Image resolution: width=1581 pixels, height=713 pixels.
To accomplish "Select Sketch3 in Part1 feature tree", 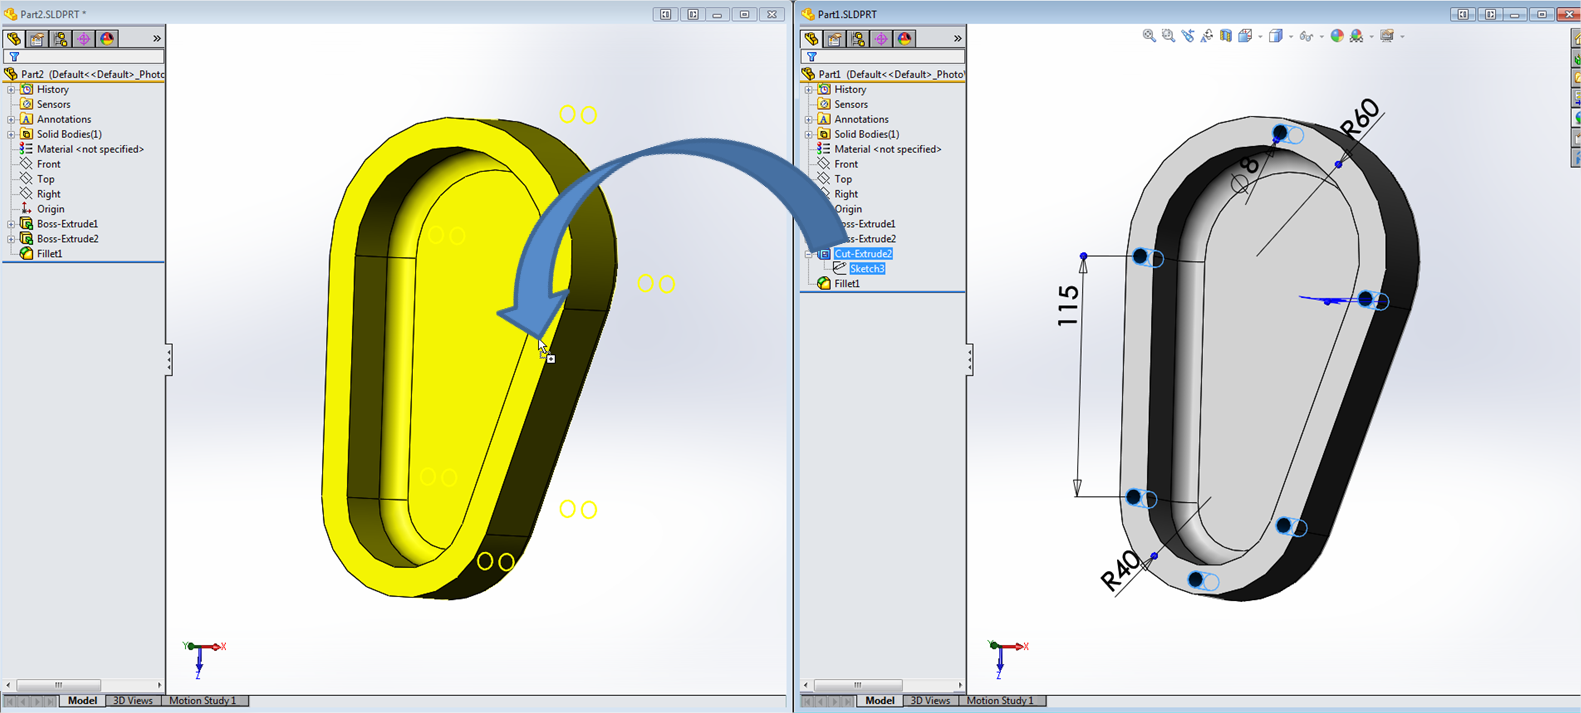I will click(866, 269).
